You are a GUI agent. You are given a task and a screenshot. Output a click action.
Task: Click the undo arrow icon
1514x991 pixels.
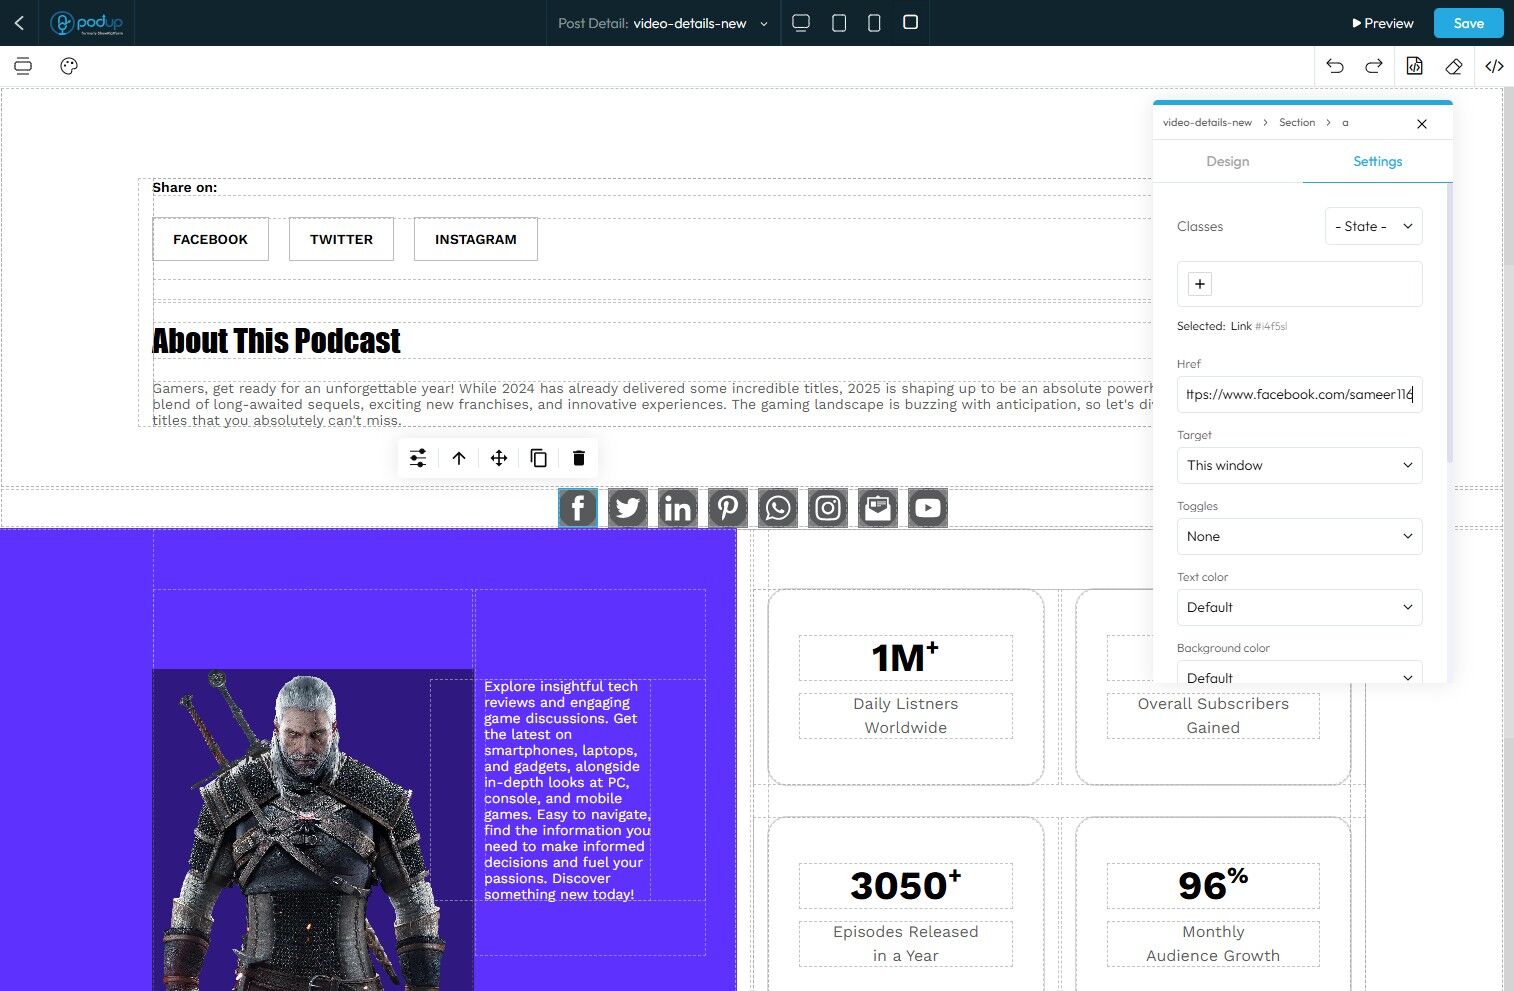(1335, 66)
